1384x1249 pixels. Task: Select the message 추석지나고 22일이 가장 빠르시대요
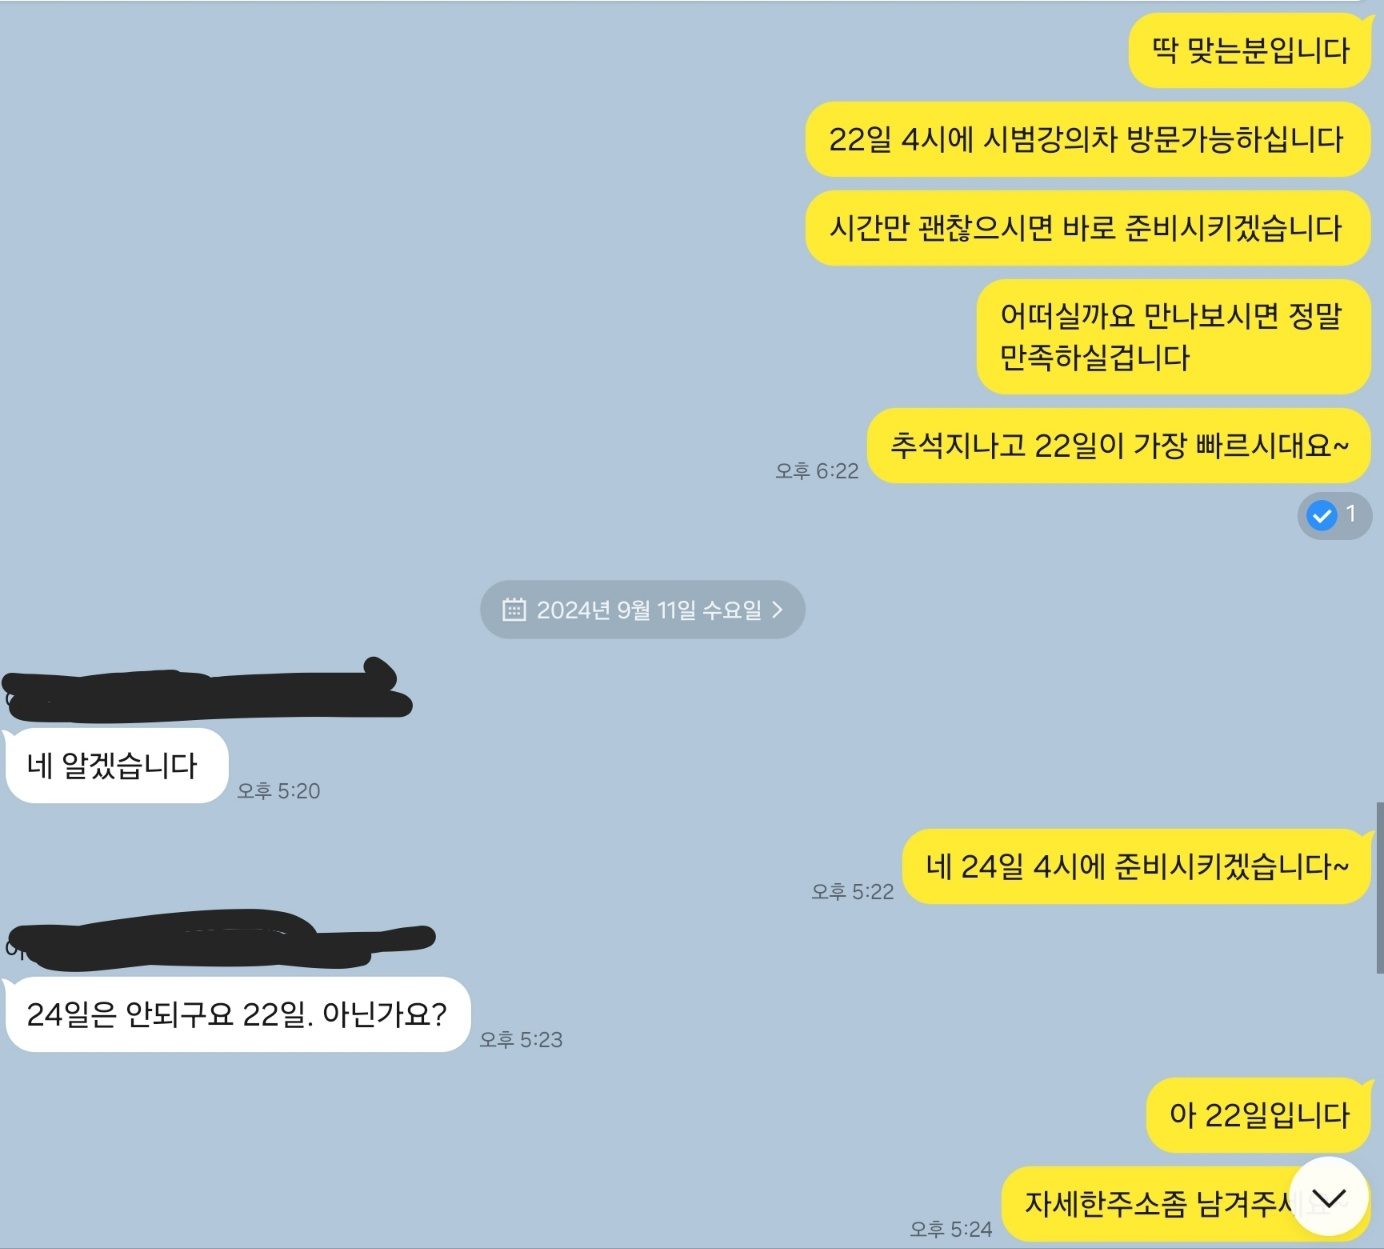click(x=1118, y=446)
